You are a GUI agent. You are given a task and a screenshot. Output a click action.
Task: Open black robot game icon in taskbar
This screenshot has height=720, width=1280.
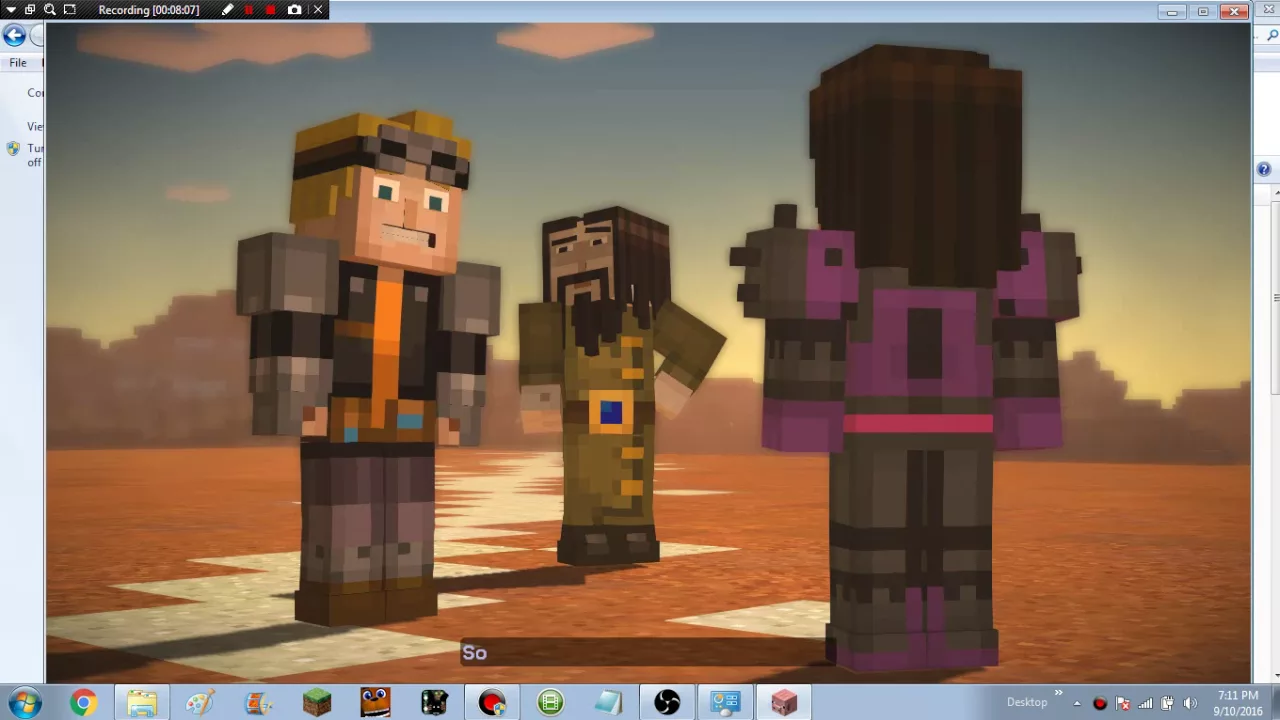pos(434,703)
